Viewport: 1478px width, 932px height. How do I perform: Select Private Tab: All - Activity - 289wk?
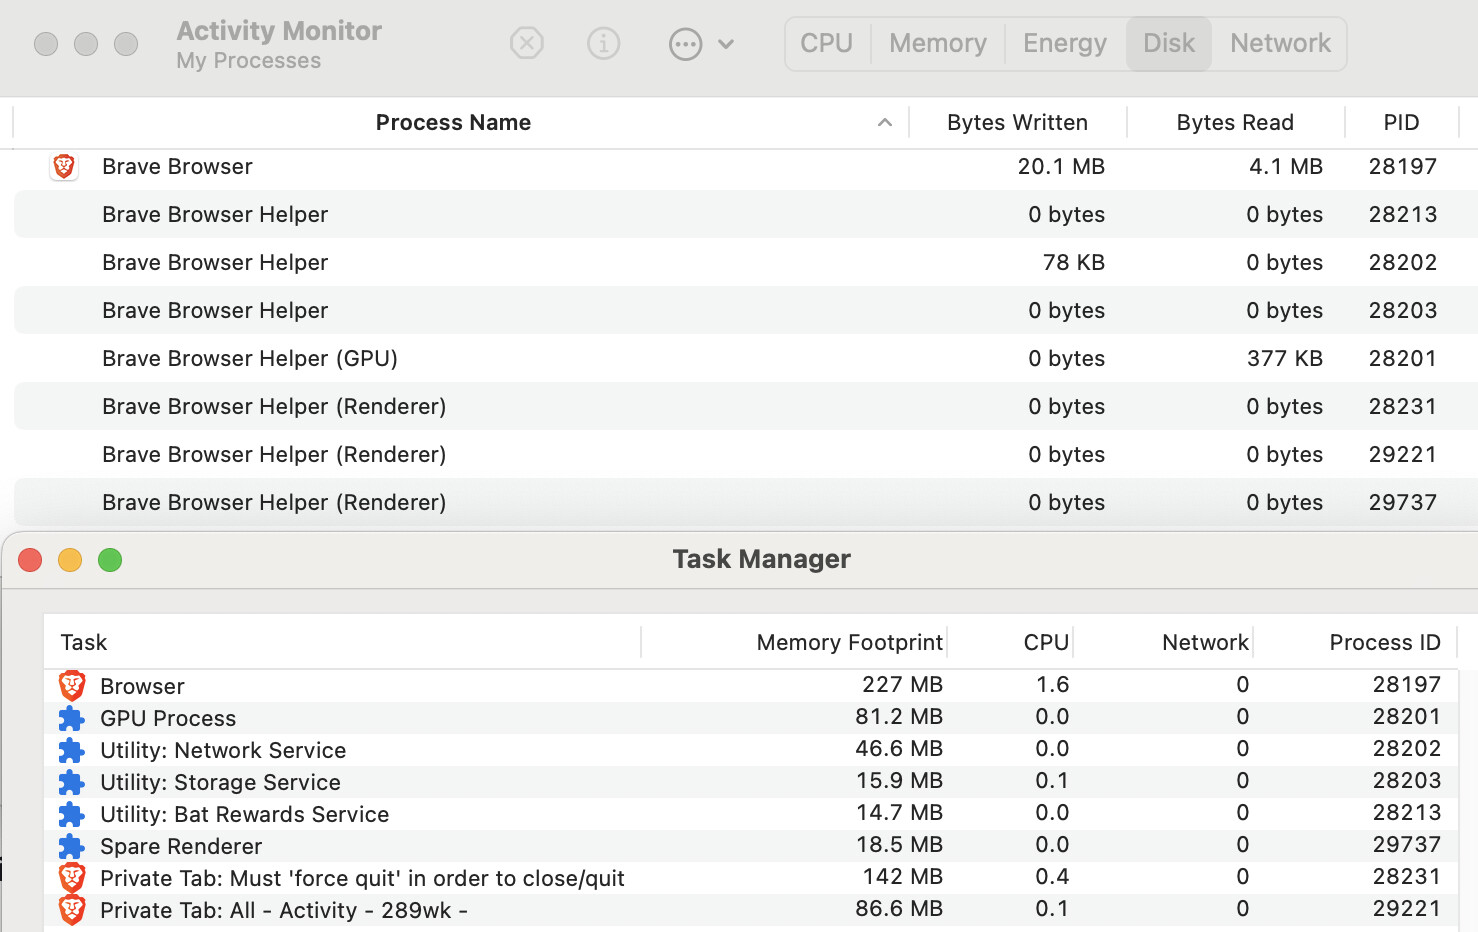click(x=751, y=910)
